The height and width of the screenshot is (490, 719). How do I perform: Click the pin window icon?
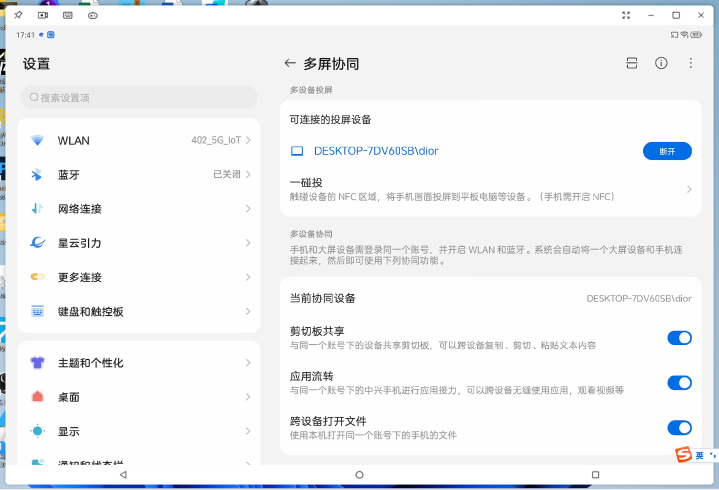[x=18, y=15]
